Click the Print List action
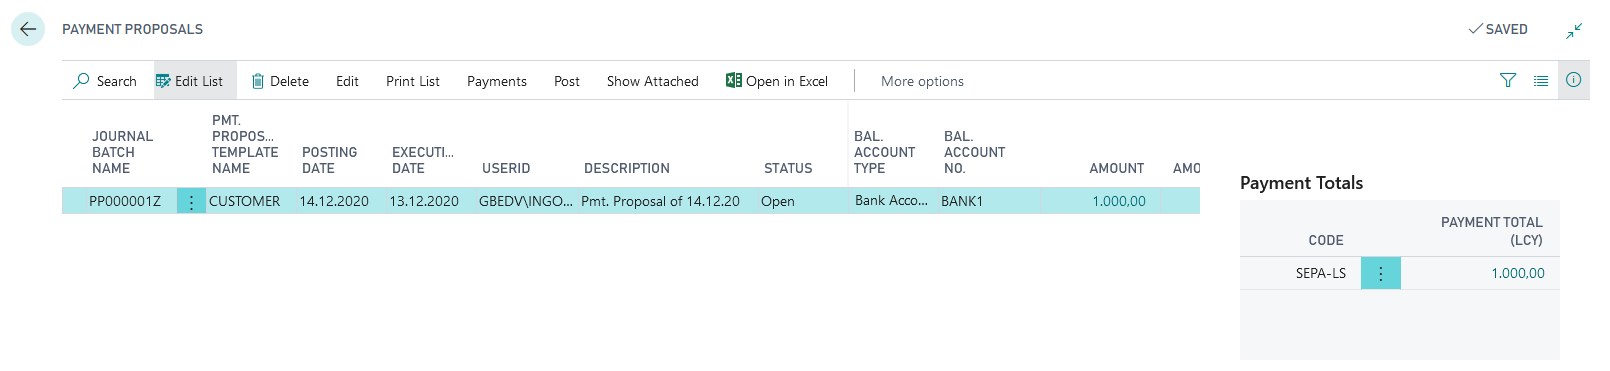This screenshot has width=1610, height=371. coord(413,81)
